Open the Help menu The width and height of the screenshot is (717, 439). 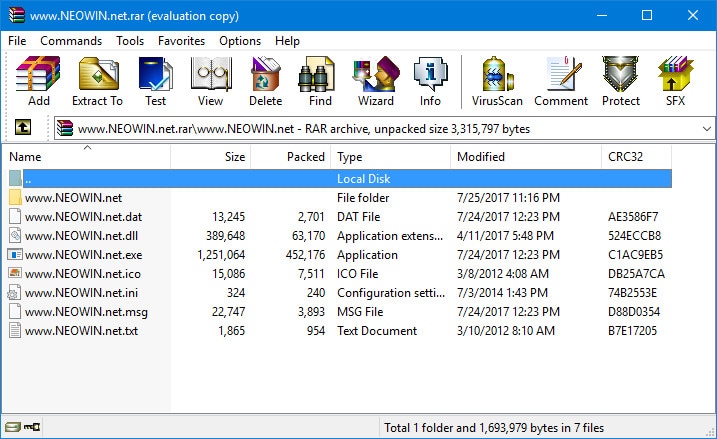coord(287,41)
